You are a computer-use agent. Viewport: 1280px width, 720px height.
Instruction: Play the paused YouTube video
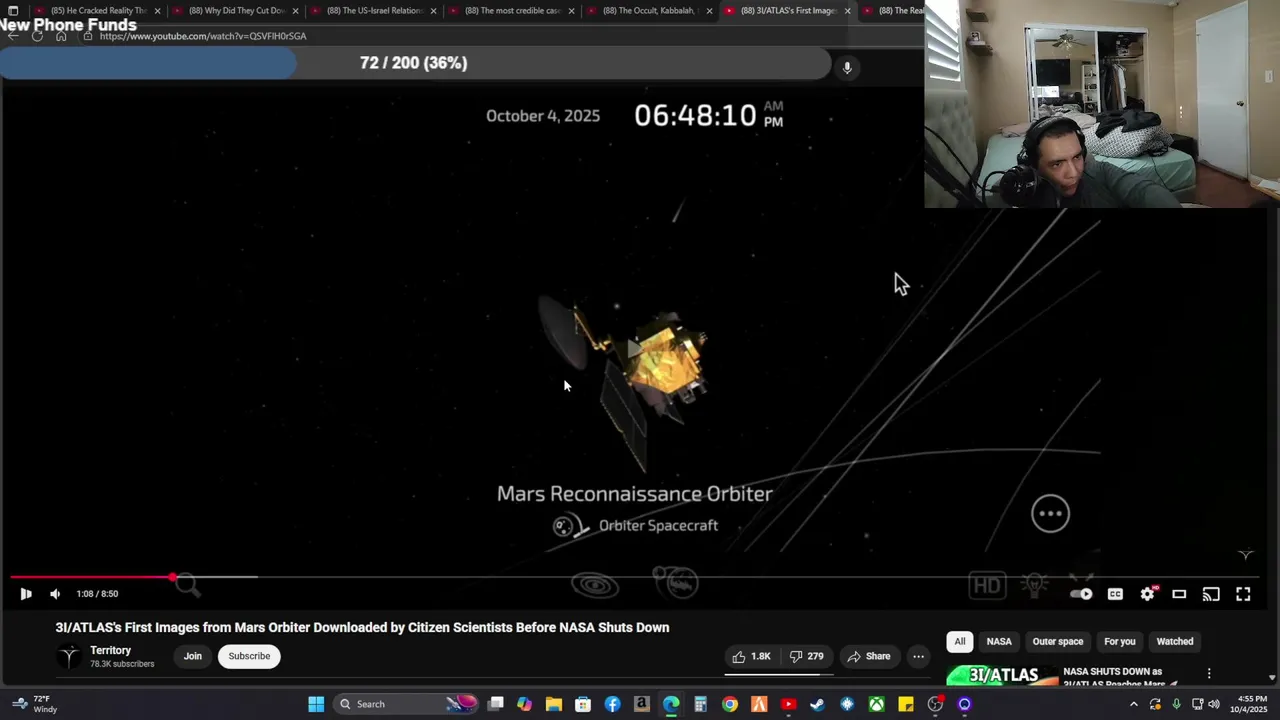tap(26, 594)
